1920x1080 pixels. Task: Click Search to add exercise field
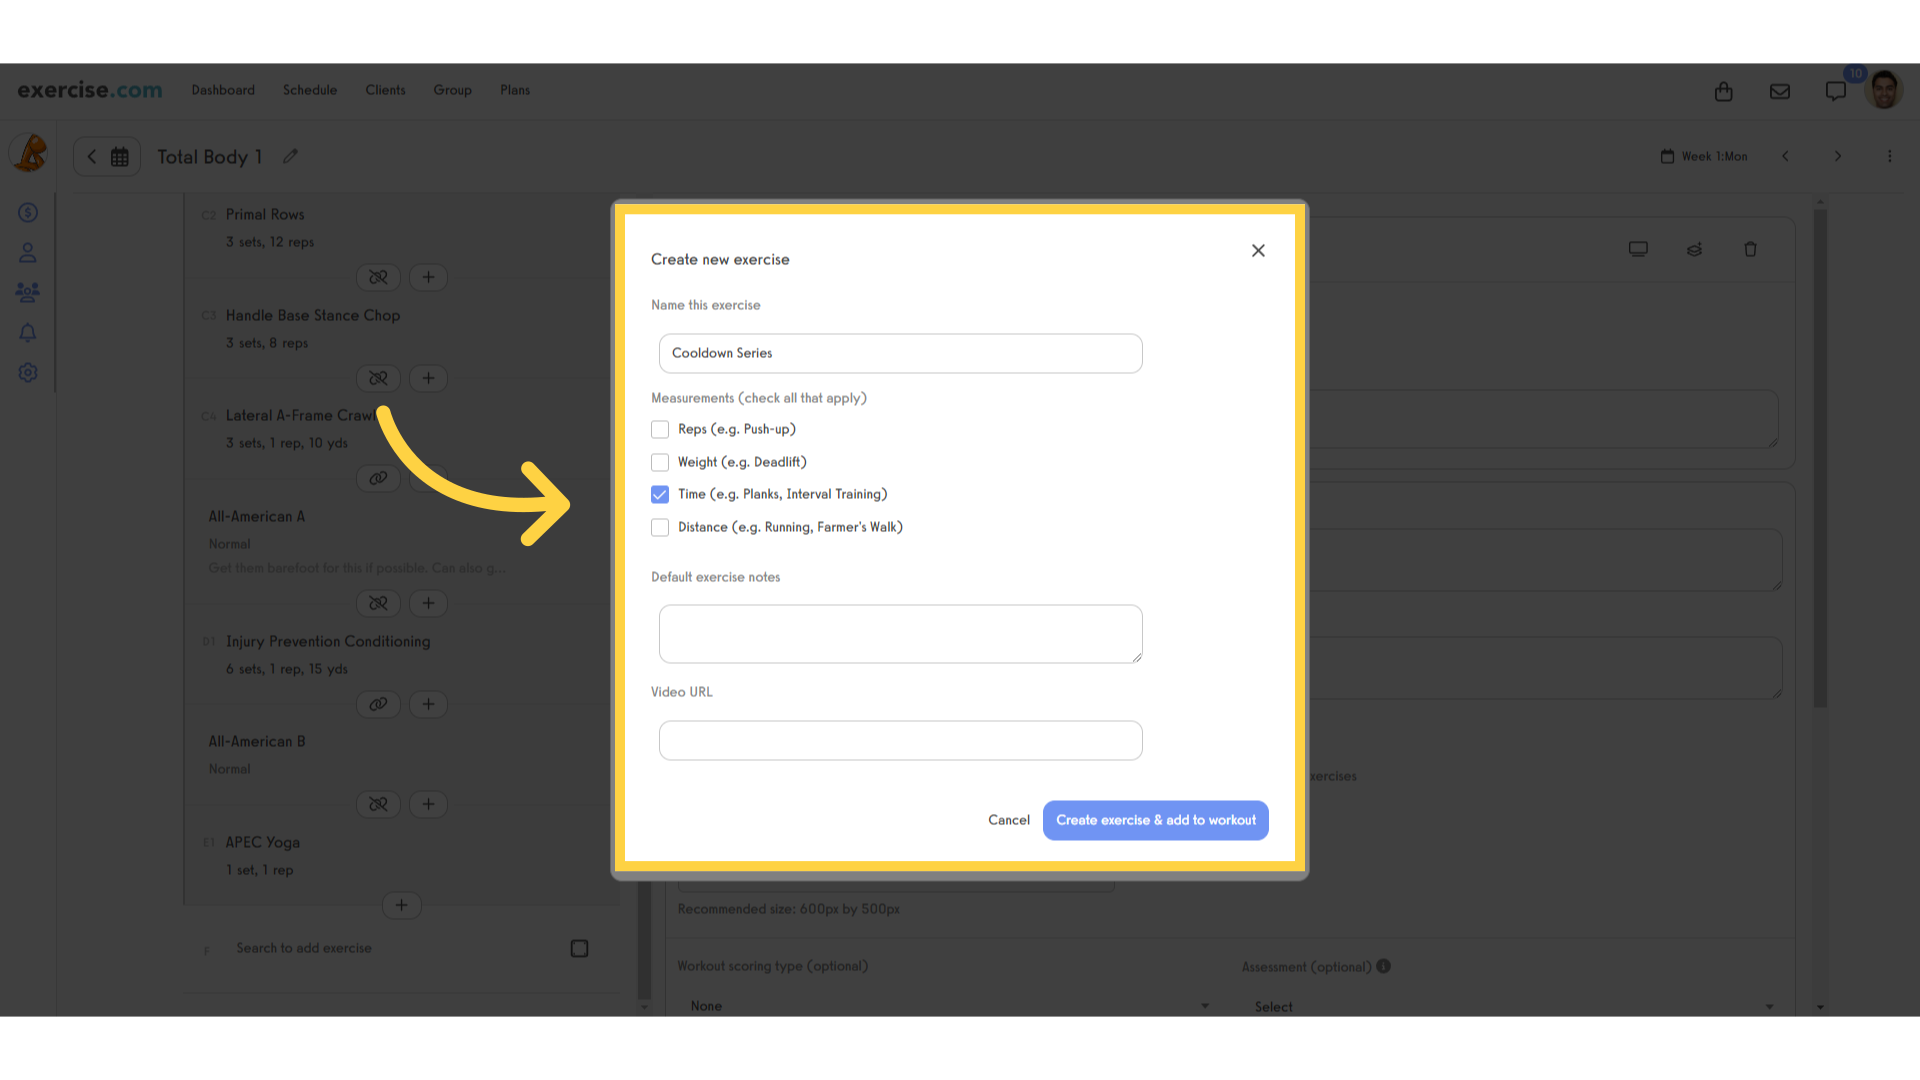pyautogui.click(x=304, y=948)
